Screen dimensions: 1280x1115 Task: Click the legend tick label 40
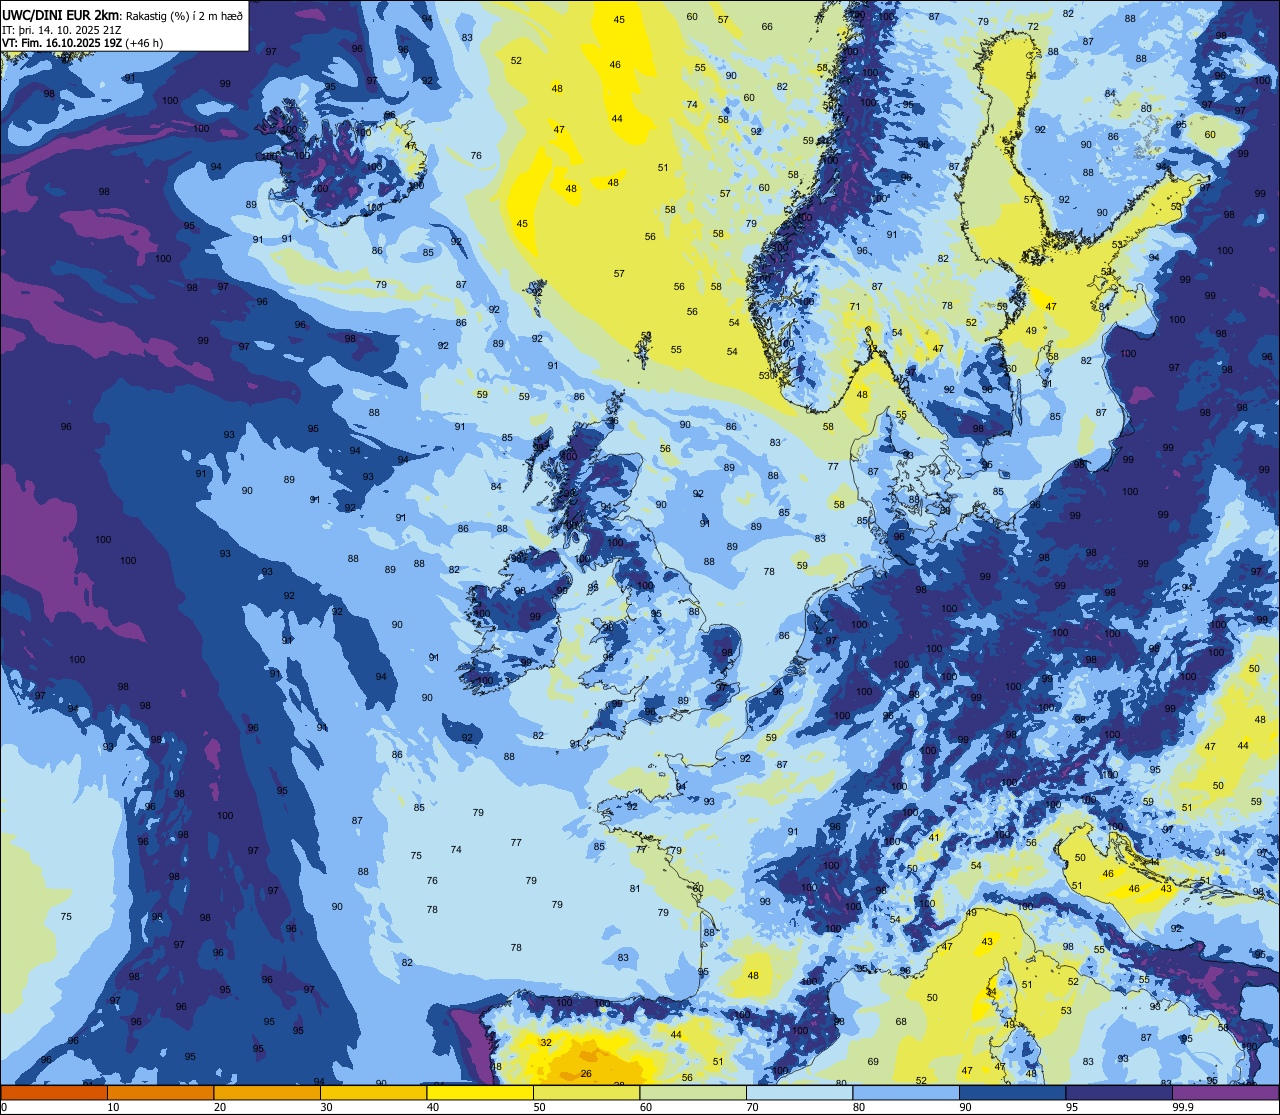[433, 1107]
